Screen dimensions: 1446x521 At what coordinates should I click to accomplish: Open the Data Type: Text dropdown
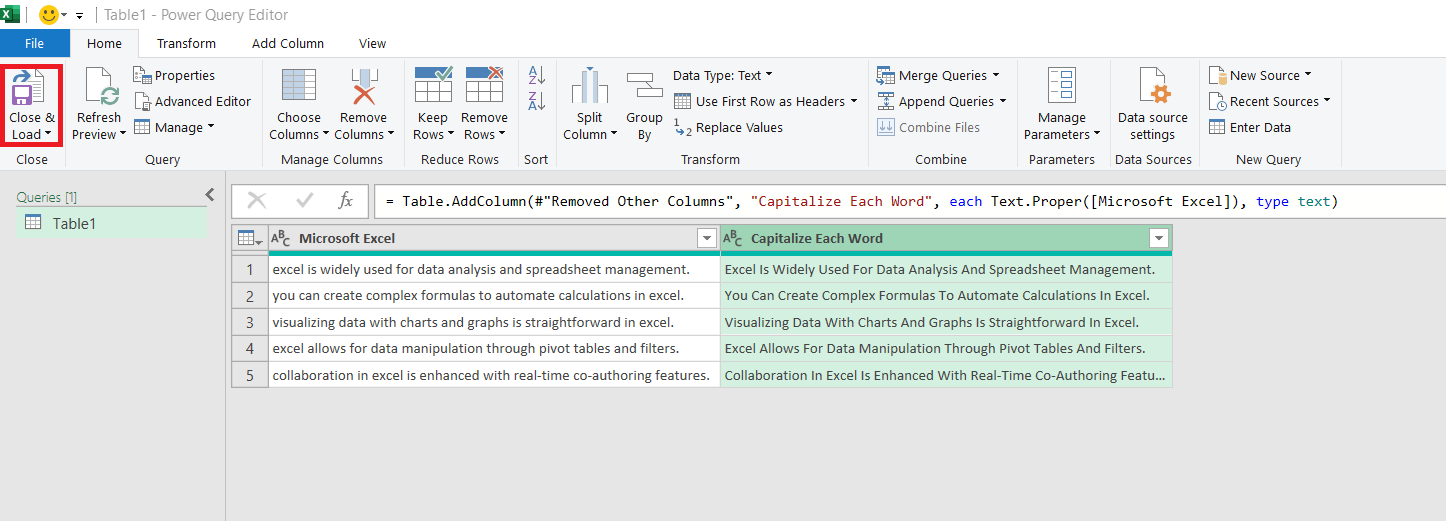[x=723, y=75]
